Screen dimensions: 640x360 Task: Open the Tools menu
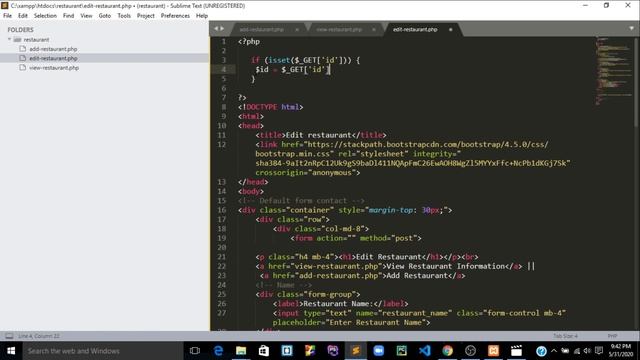[124, 16]
